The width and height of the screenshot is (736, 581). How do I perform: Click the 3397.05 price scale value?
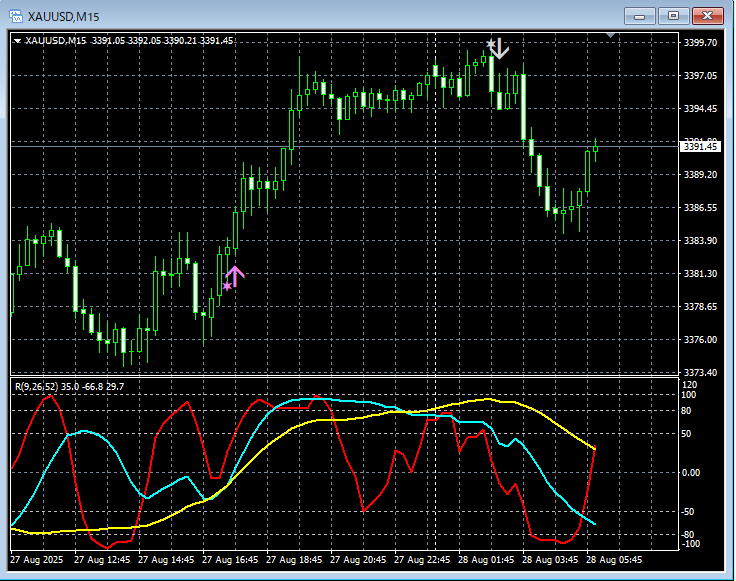click(x=700, y=76)
